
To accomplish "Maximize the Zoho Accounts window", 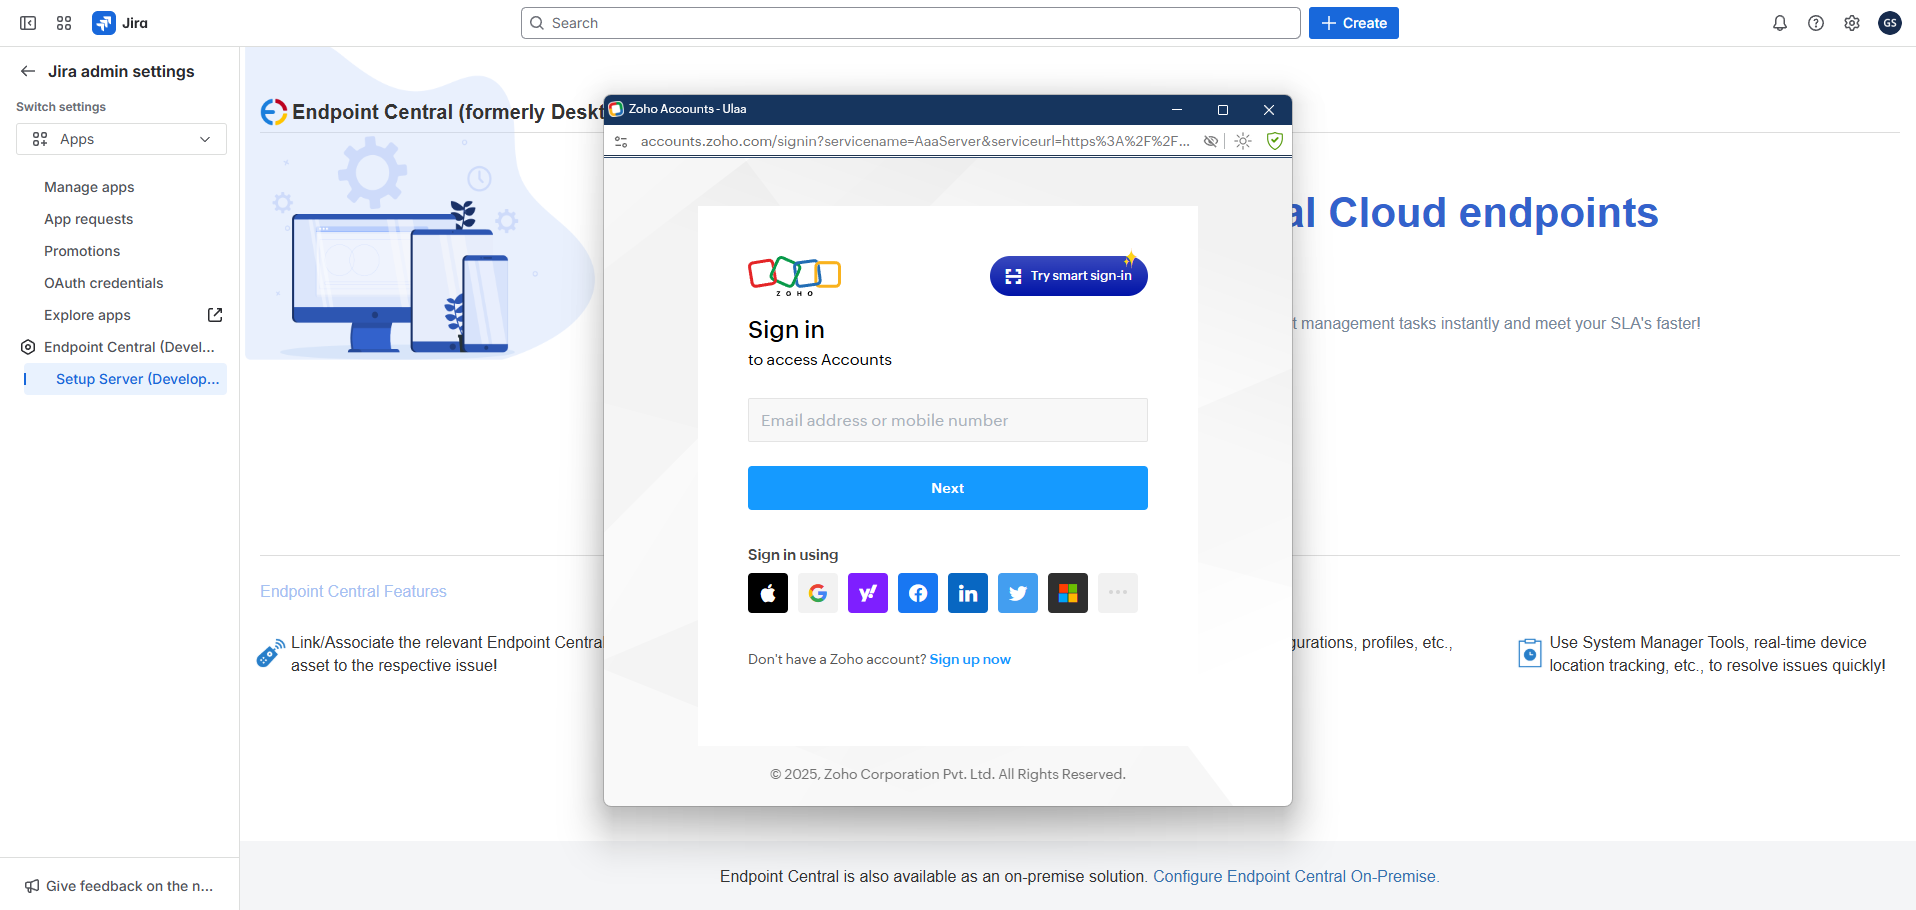I will tap(1223, 109).
